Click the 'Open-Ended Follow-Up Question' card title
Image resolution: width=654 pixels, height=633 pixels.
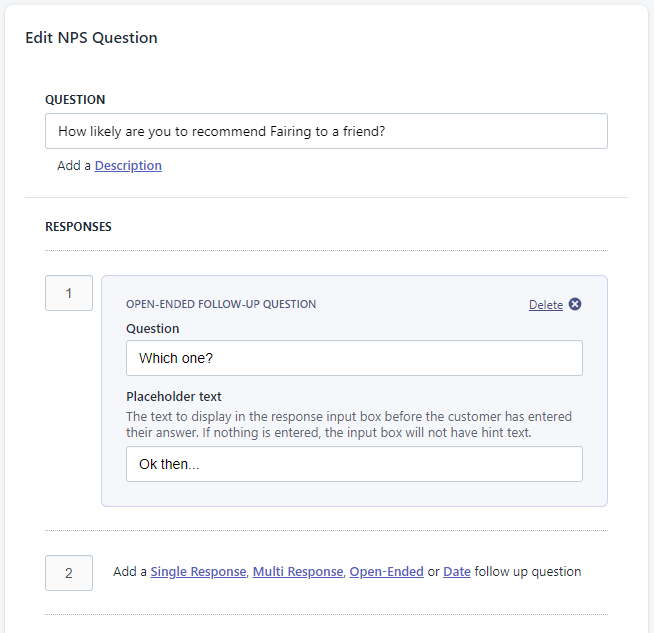(221, 304)
